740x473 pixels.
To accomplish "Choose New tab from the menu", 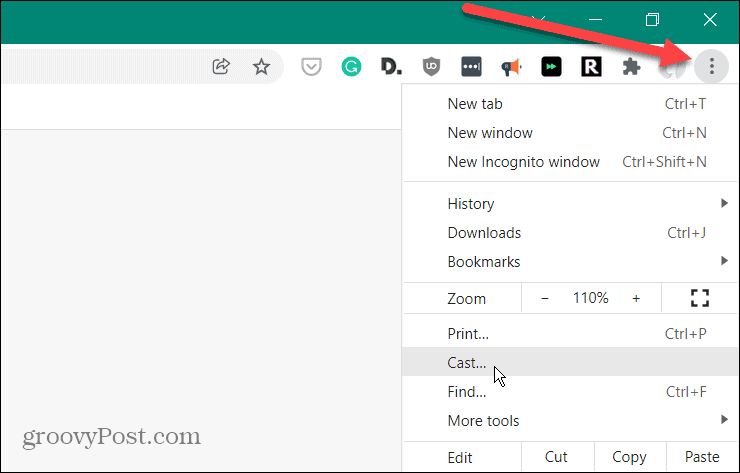I will pyautogui.click(x=570, y=104).
